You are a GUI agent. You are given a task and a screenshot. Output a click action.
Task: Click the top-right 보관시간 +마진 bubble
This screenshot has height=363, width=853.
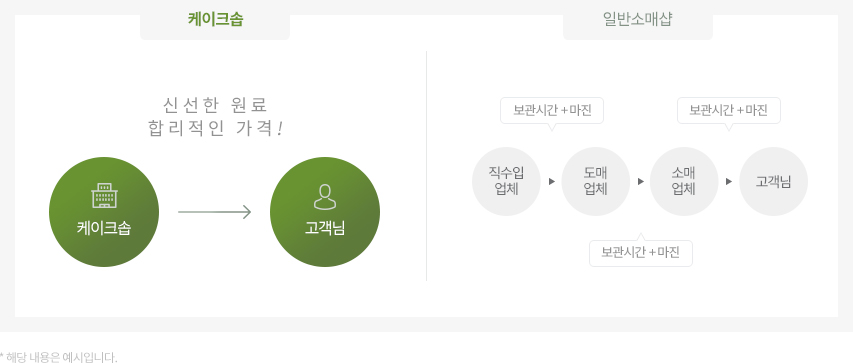pyautogui.click(x=728, y=110)
